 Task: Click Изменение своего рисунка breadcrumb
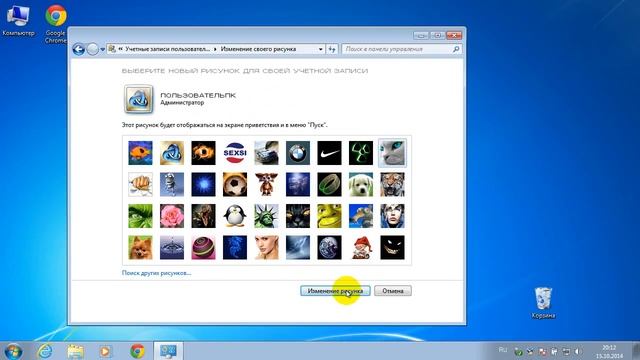point(258,49)
